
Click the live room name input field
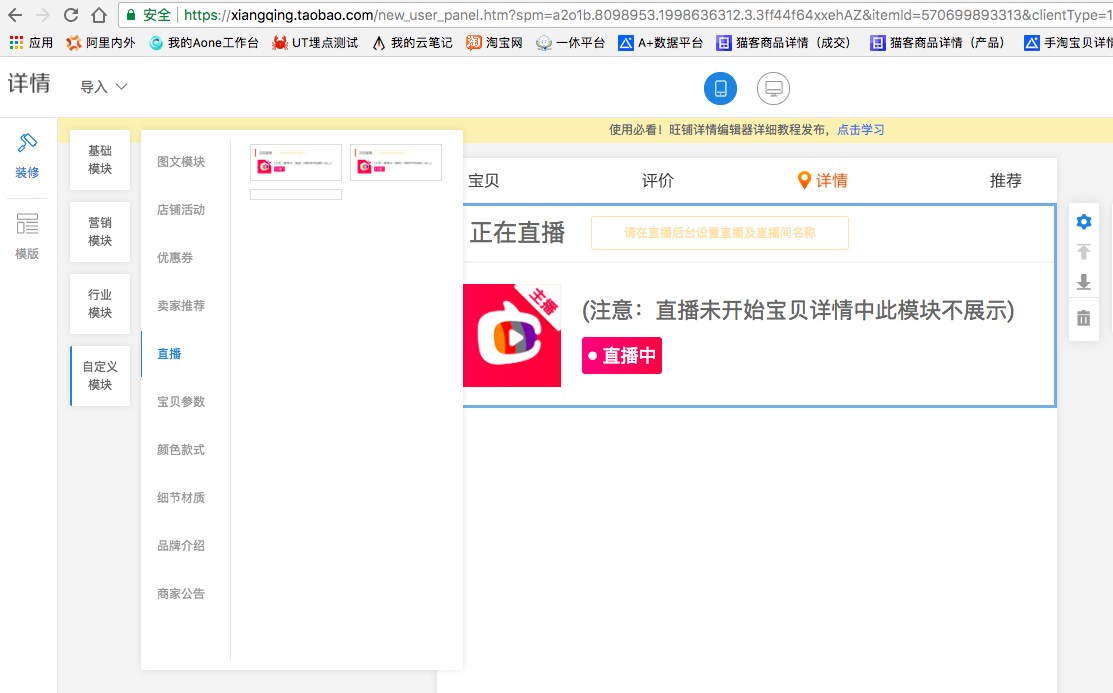719,233
